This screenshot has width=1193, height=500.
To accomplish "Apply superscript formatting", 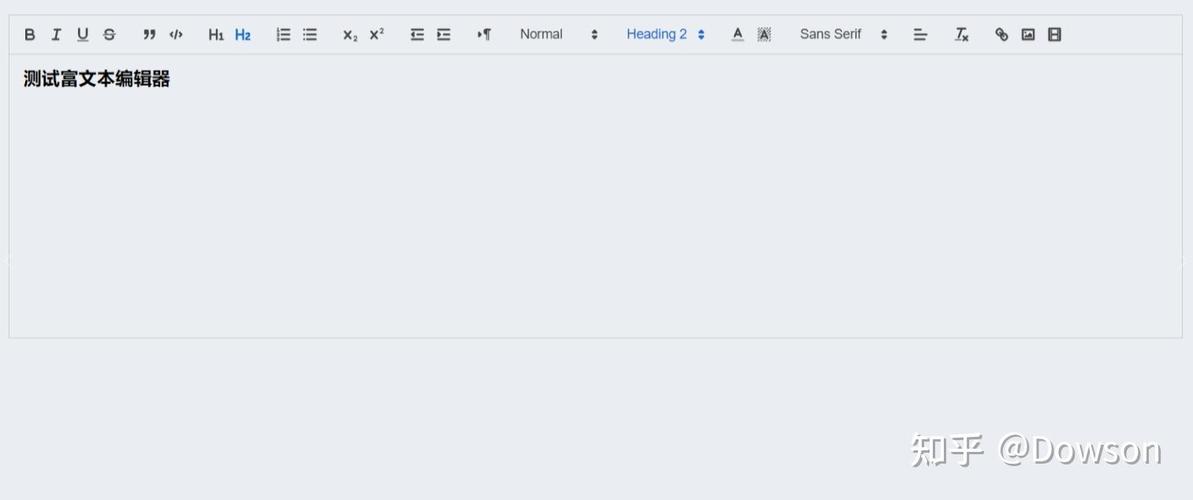I will (x=377, y=35).
